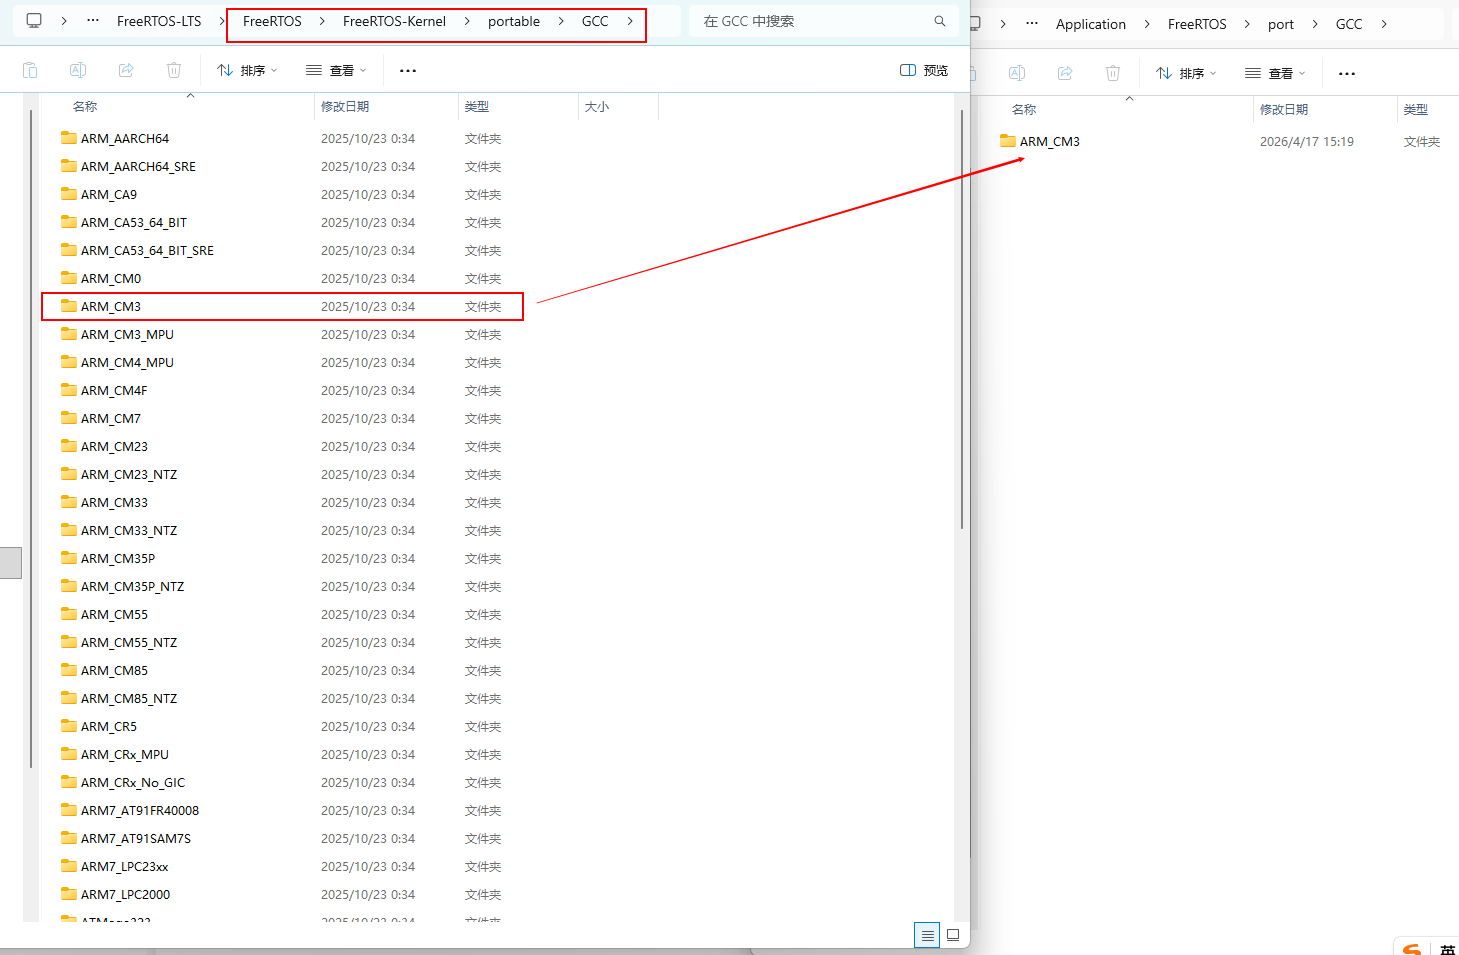The height and width of the screenshot is (955, 1459).
Task: Select ARM_CM85 folder
Action: (x=114, y=671)
